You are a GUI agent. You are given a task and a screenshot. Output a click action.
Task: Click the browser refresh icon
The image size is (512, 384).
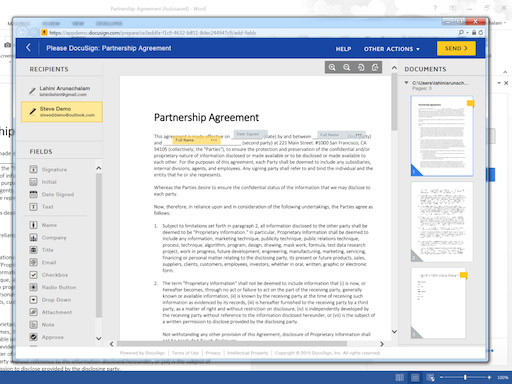pyautogui.click(x=481, y=32)
